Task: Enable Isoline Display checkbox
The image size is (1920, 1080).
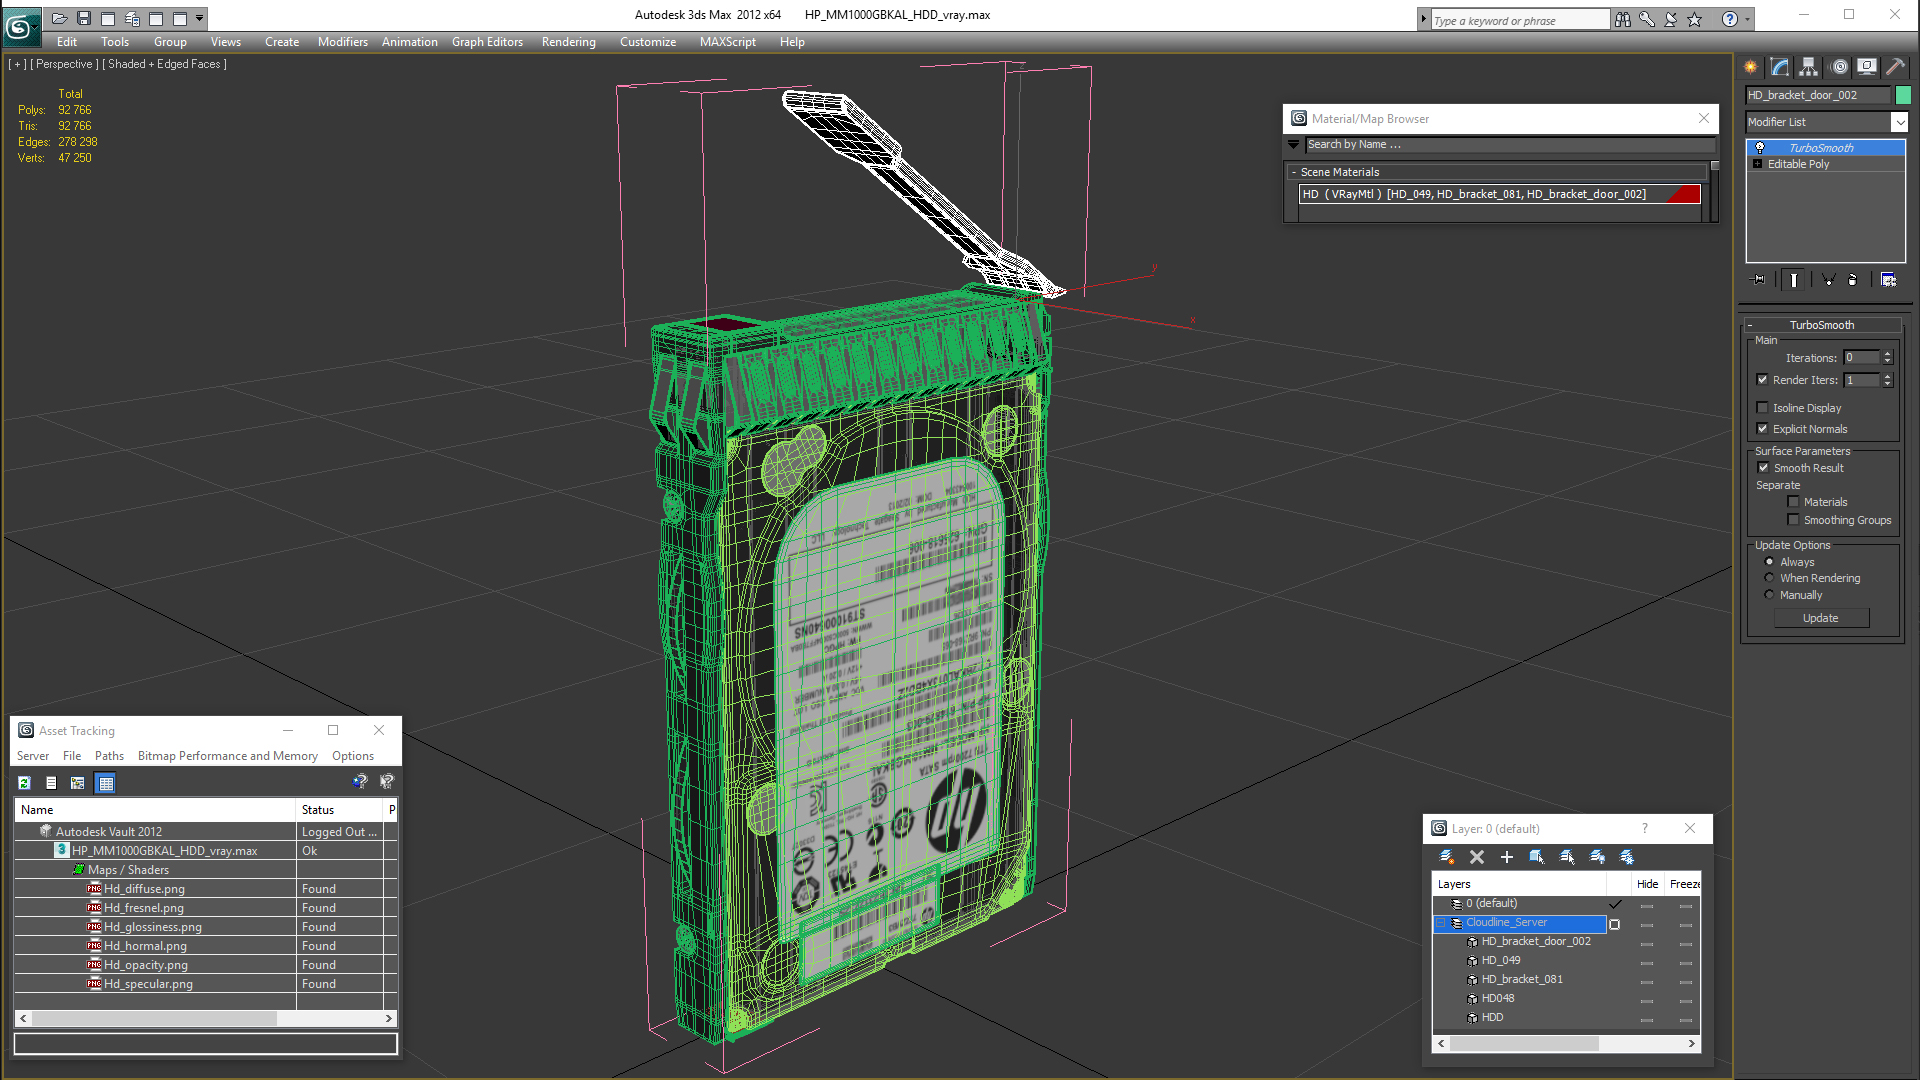Action: pyautogui.click(x=1762, y=408)
